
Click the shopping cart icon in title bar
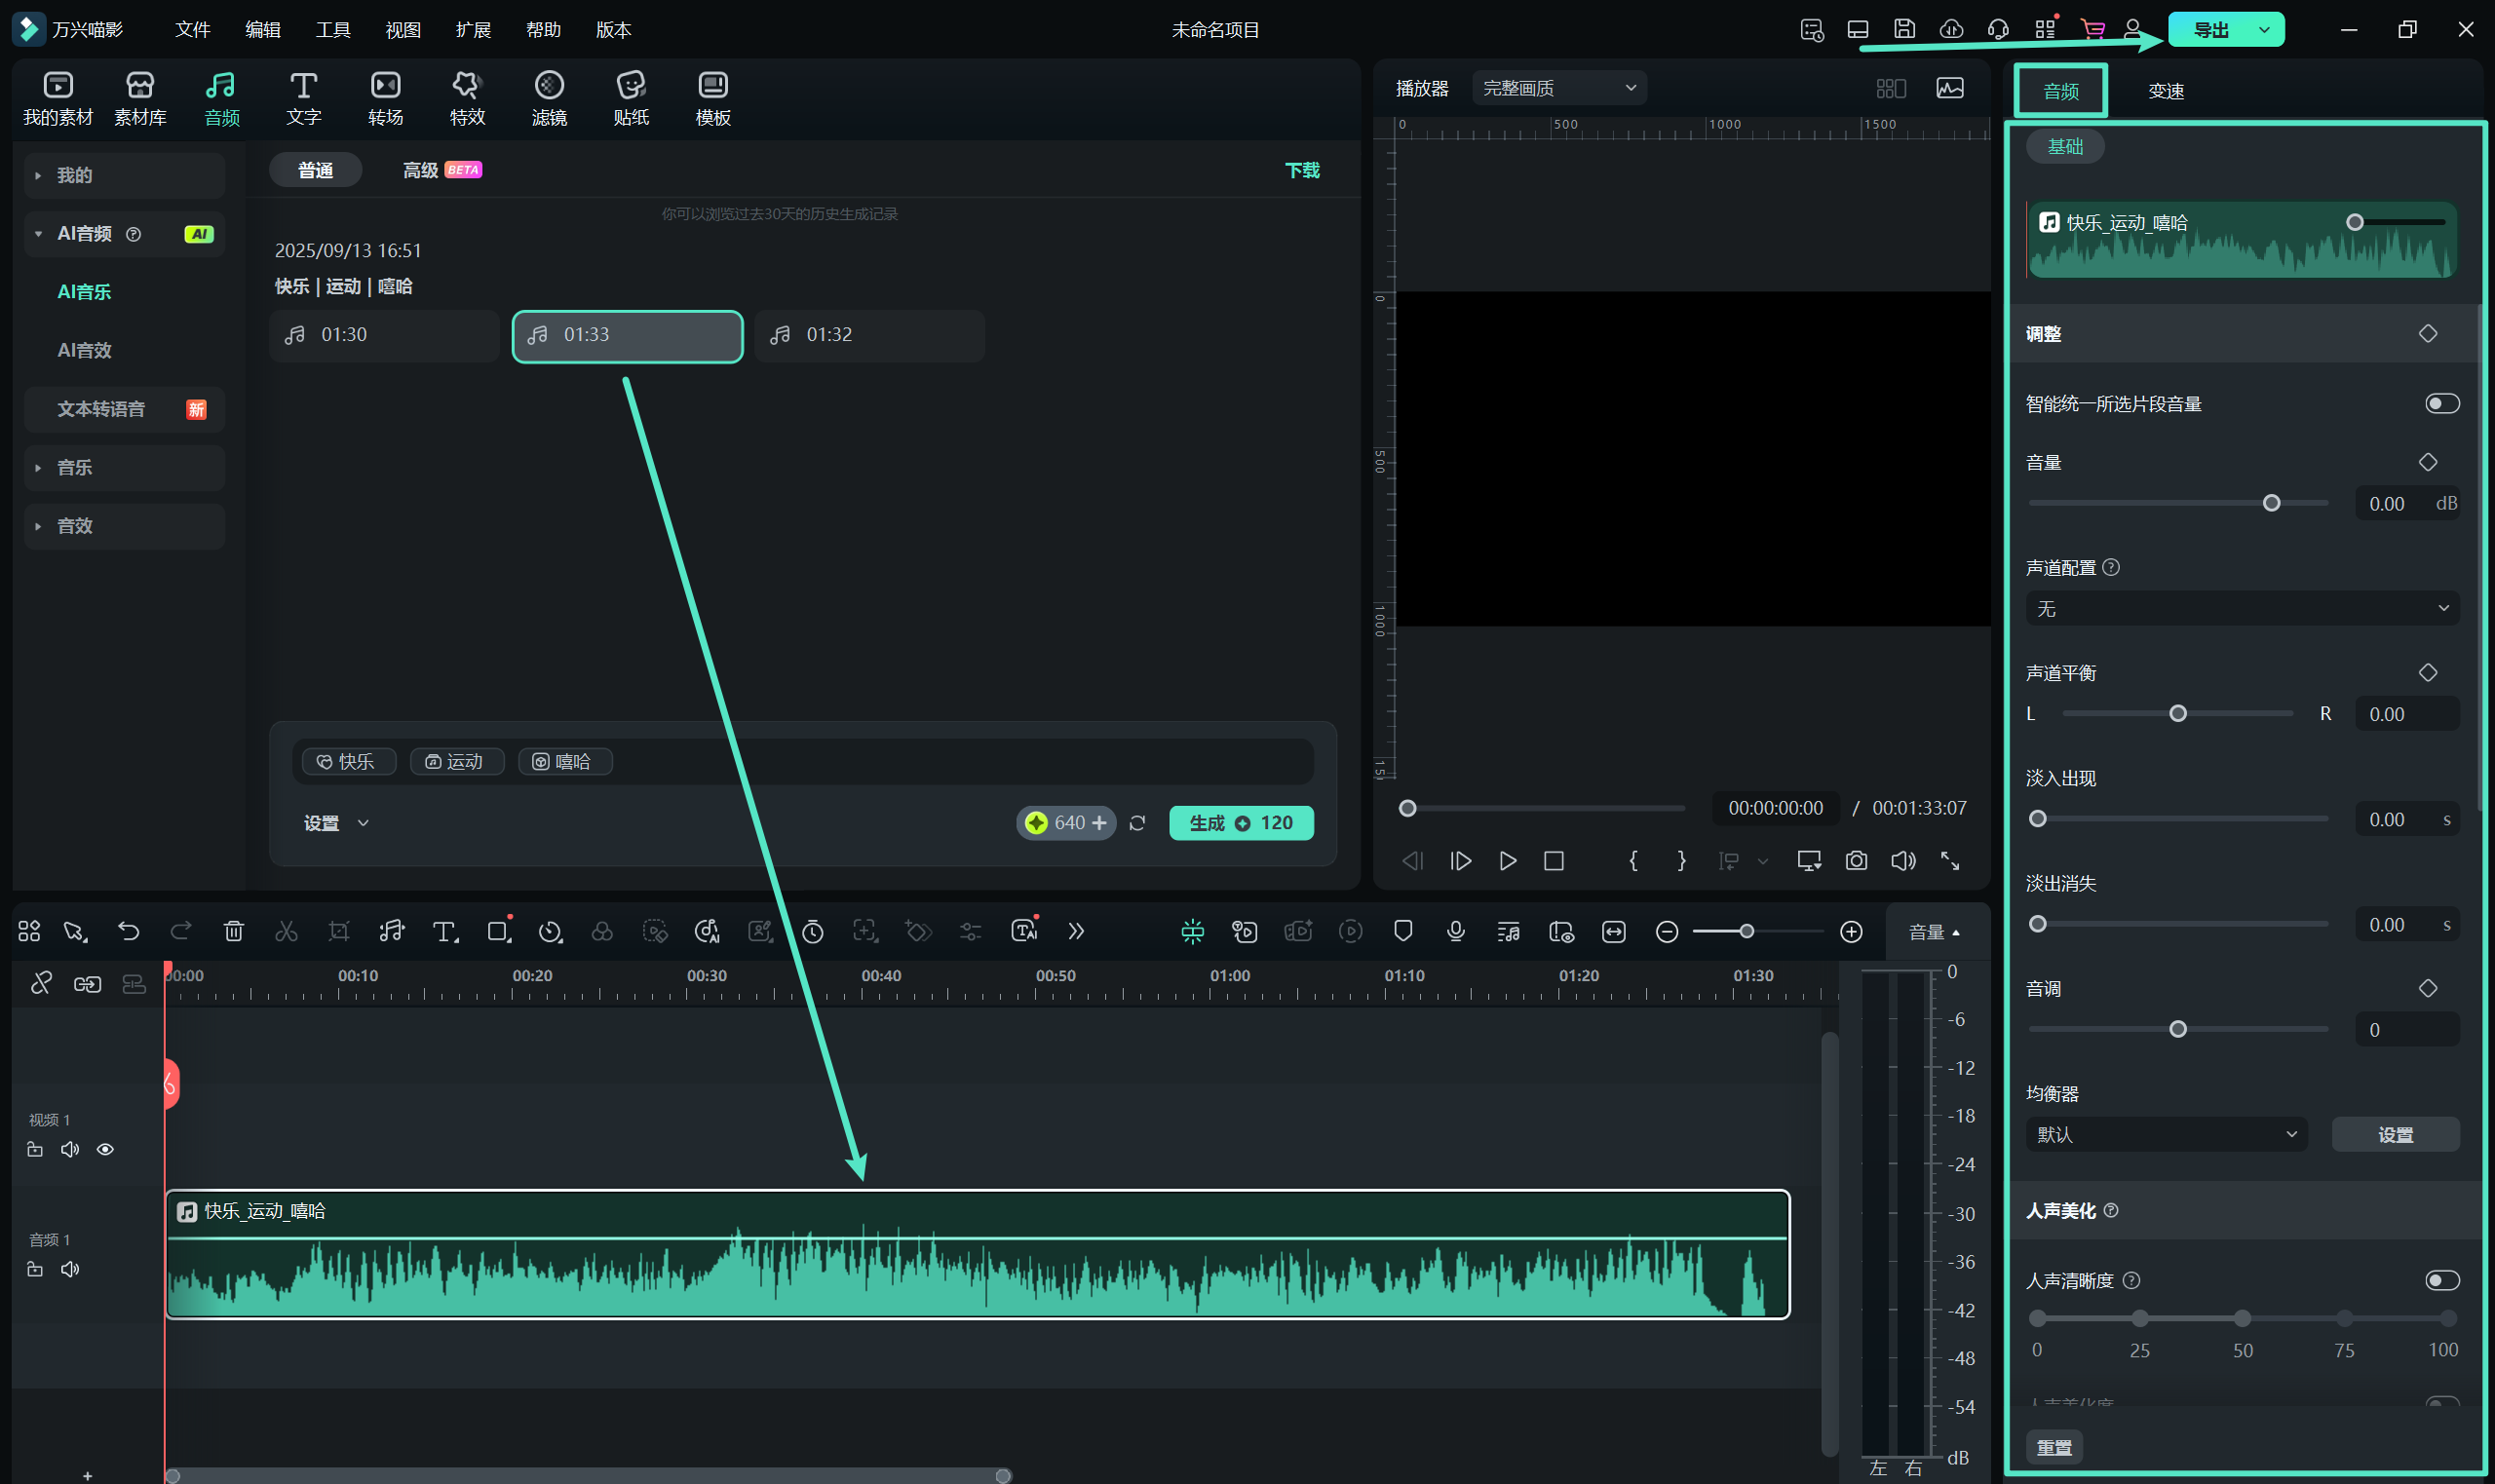click(2092, 29)
